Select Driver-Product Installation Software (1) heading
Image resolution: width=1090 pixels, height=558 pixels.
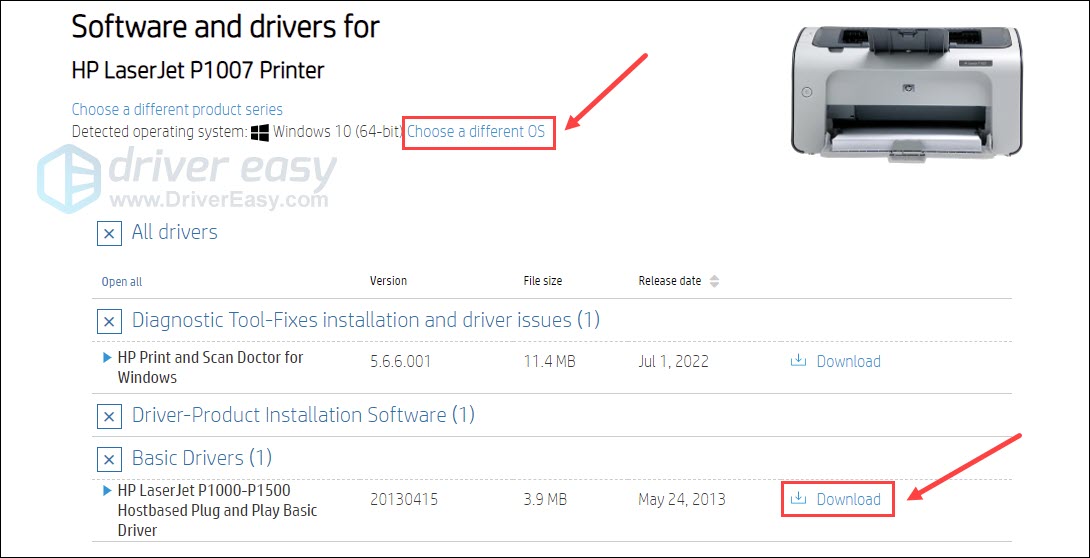(x=303, y=416)
